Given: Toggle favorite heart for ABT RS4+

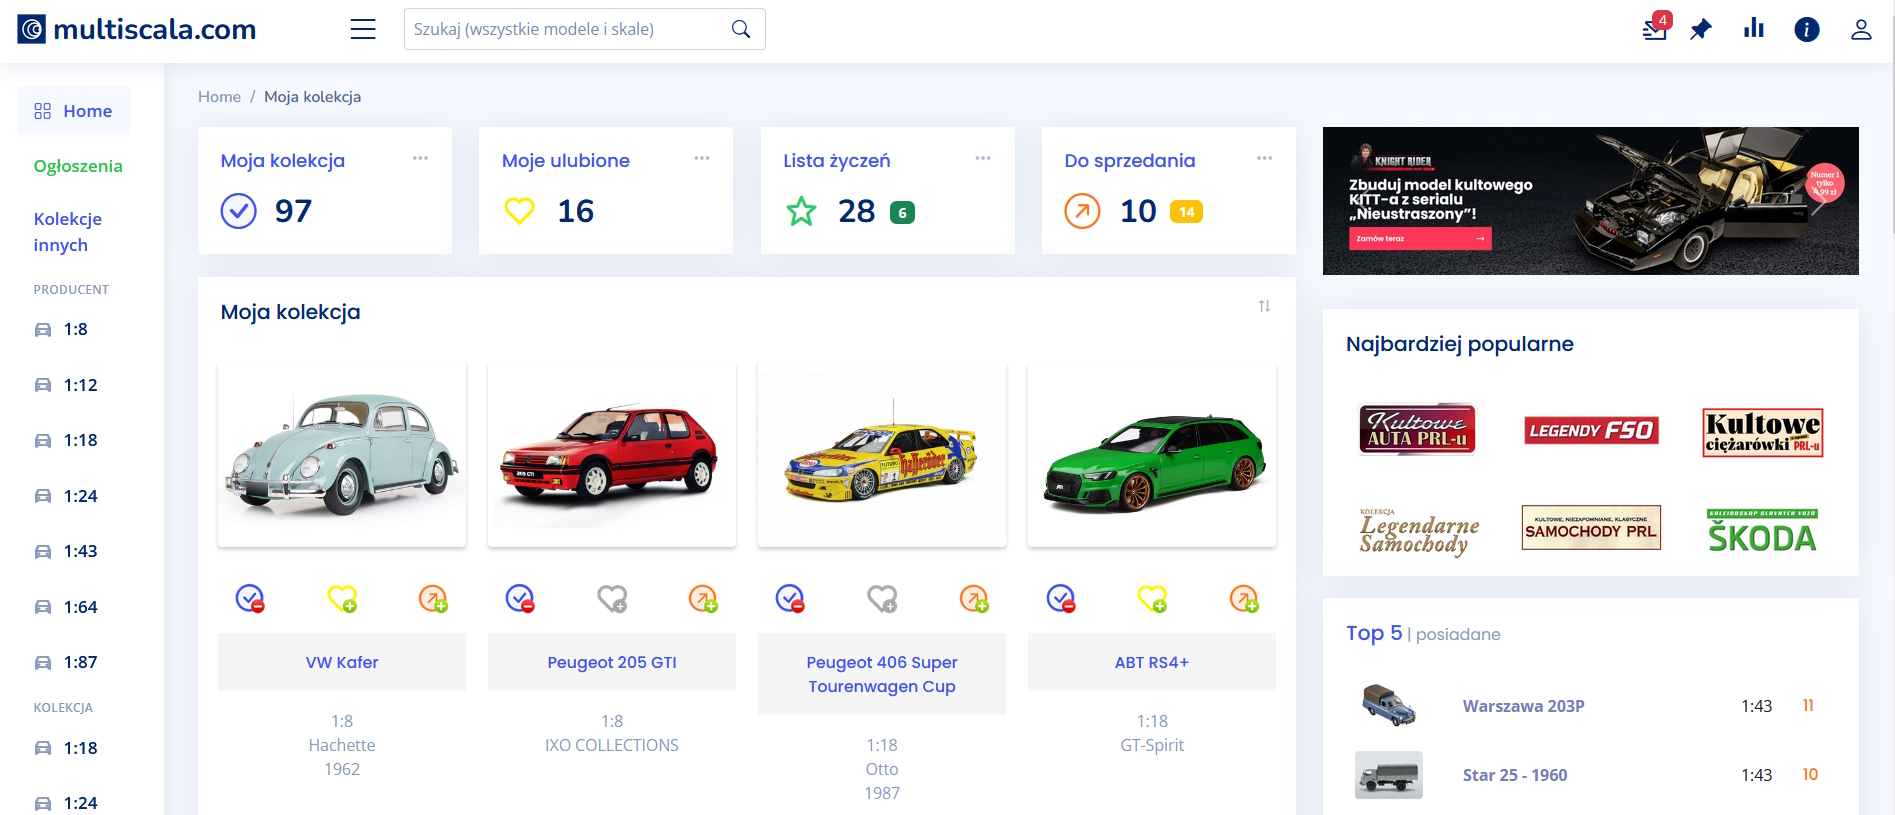Looking at the screenshot, I should click(x=1152, y=599).
